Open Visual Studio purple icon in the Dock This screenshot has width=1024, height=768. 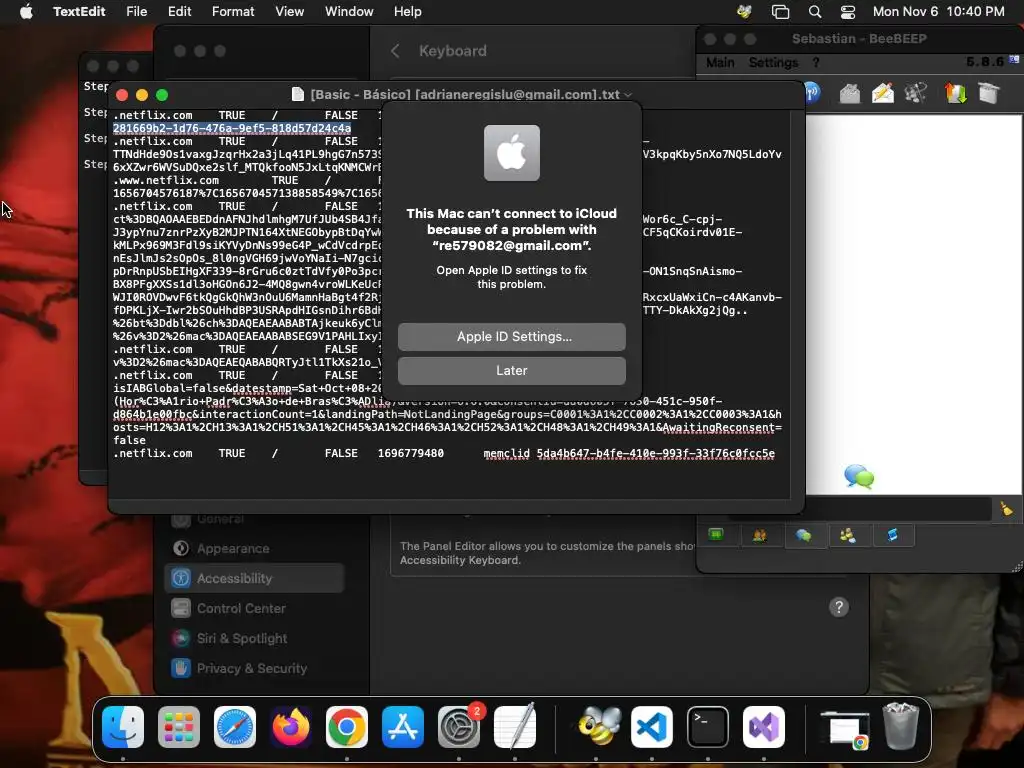click(x=763, y=726)
